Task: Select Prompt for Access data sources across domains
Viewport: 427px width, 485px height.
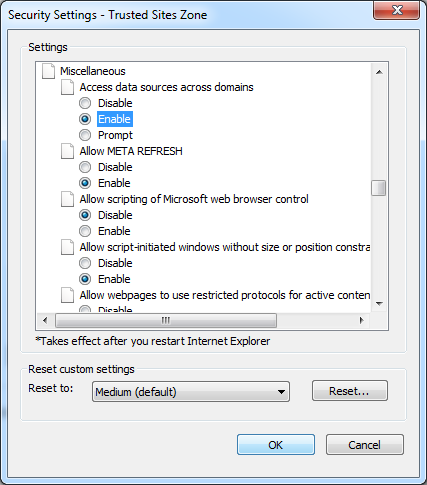Action: point(85,135)
